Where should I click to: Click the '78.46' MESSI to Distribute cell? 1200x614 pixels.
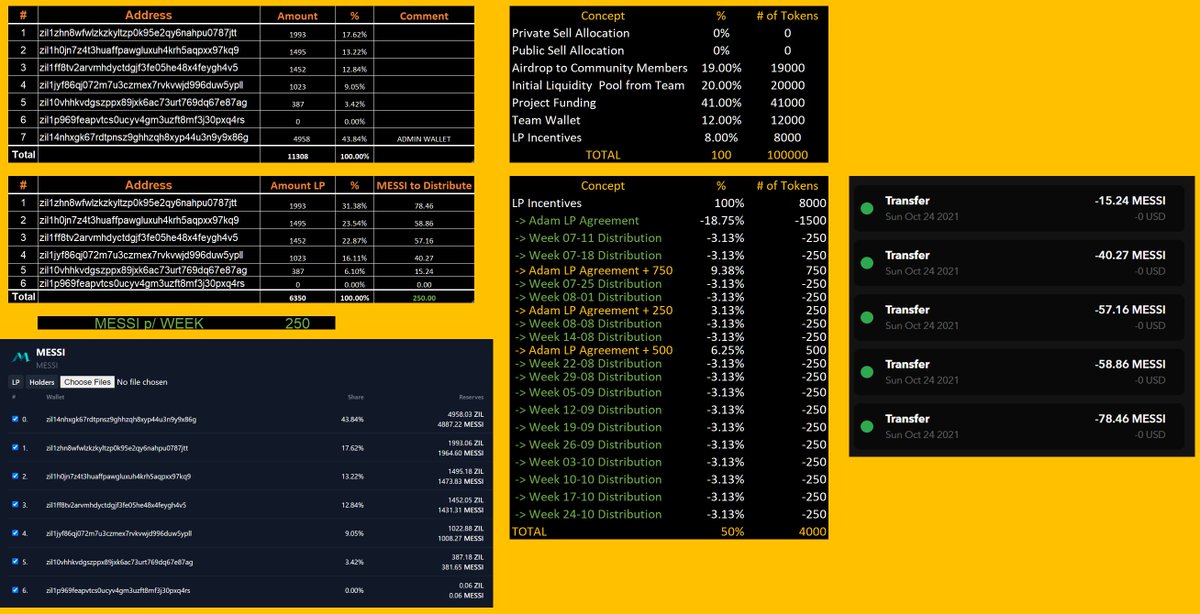pyautogui.click(x=424, y=203)
